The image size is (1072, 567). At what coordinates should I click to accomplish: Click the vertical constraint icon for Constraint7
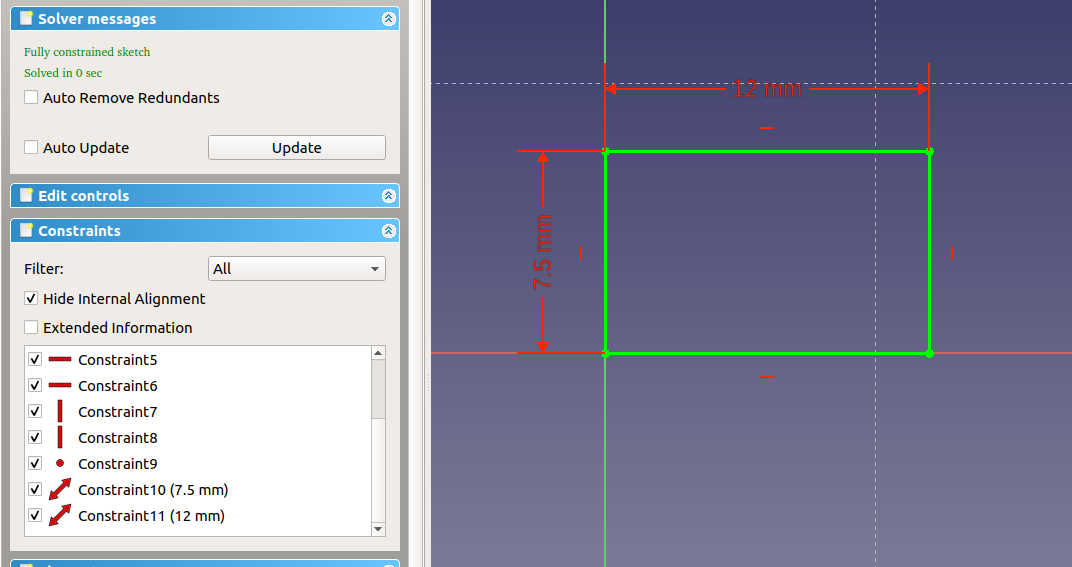pos(60,411)
